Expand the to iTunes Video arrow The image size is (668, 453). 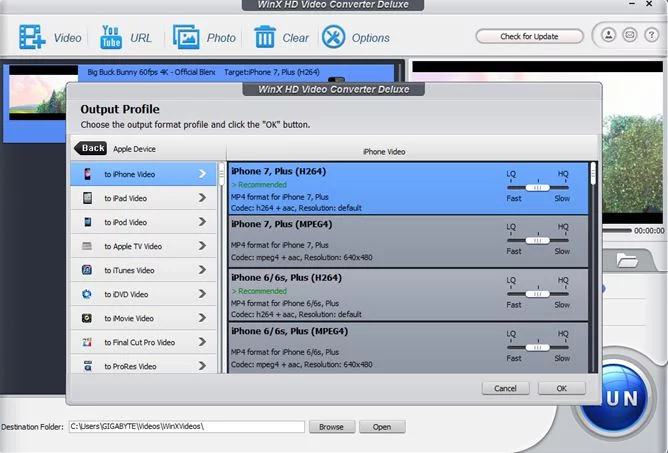[x=202, y=270]
